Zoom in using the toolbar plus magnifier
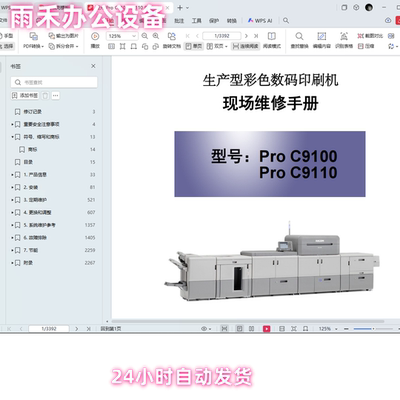The image size is (400, 400). click(156, 36)
